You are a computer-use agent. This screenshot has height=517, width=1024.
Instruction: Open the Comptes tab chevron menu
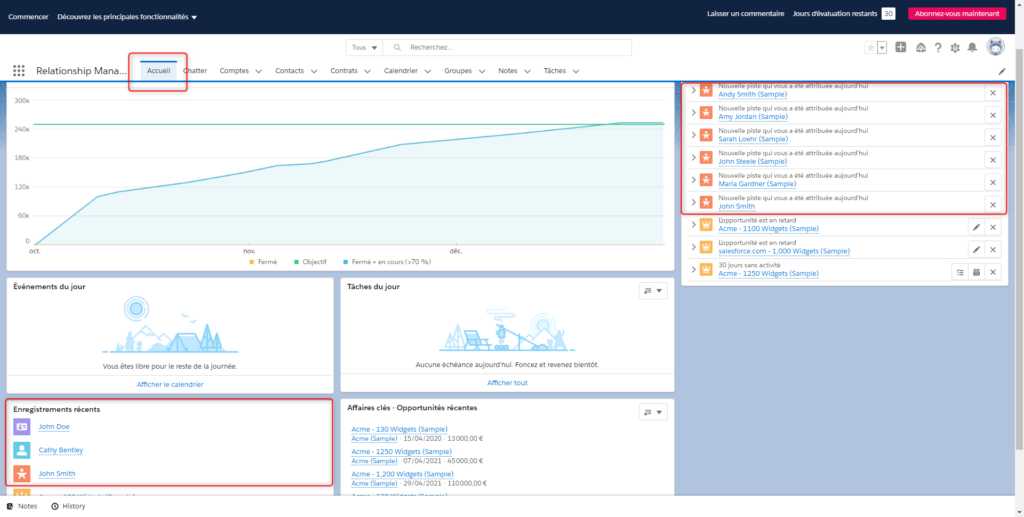pos(259,71)
